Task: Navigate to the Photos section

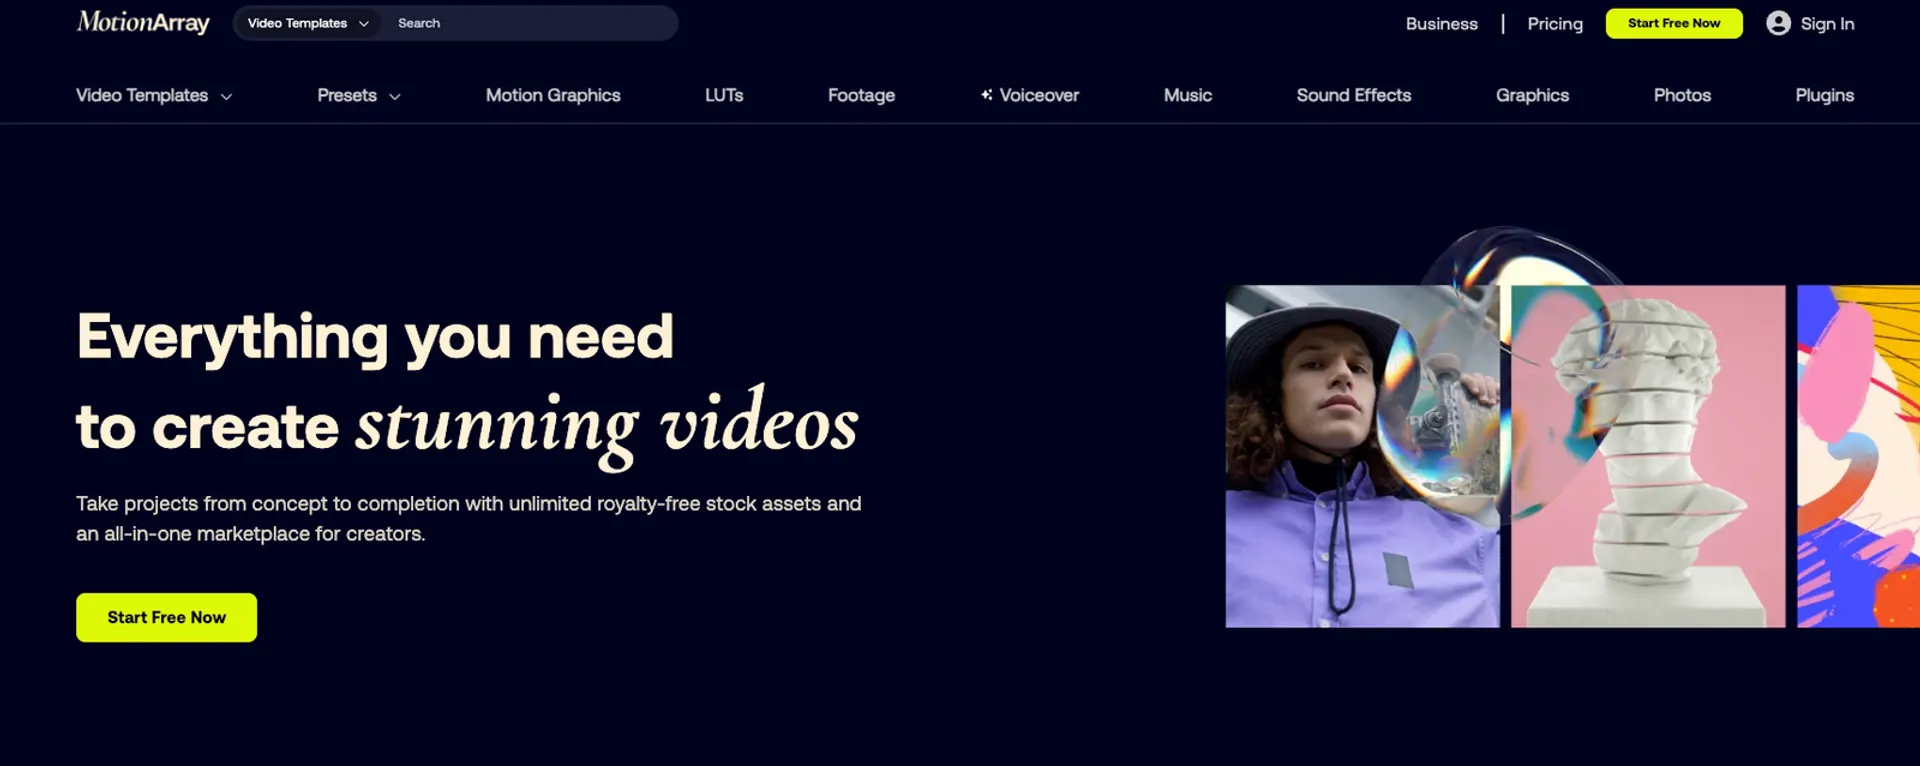Action: pyautogui.click(x=1682, y=95)
